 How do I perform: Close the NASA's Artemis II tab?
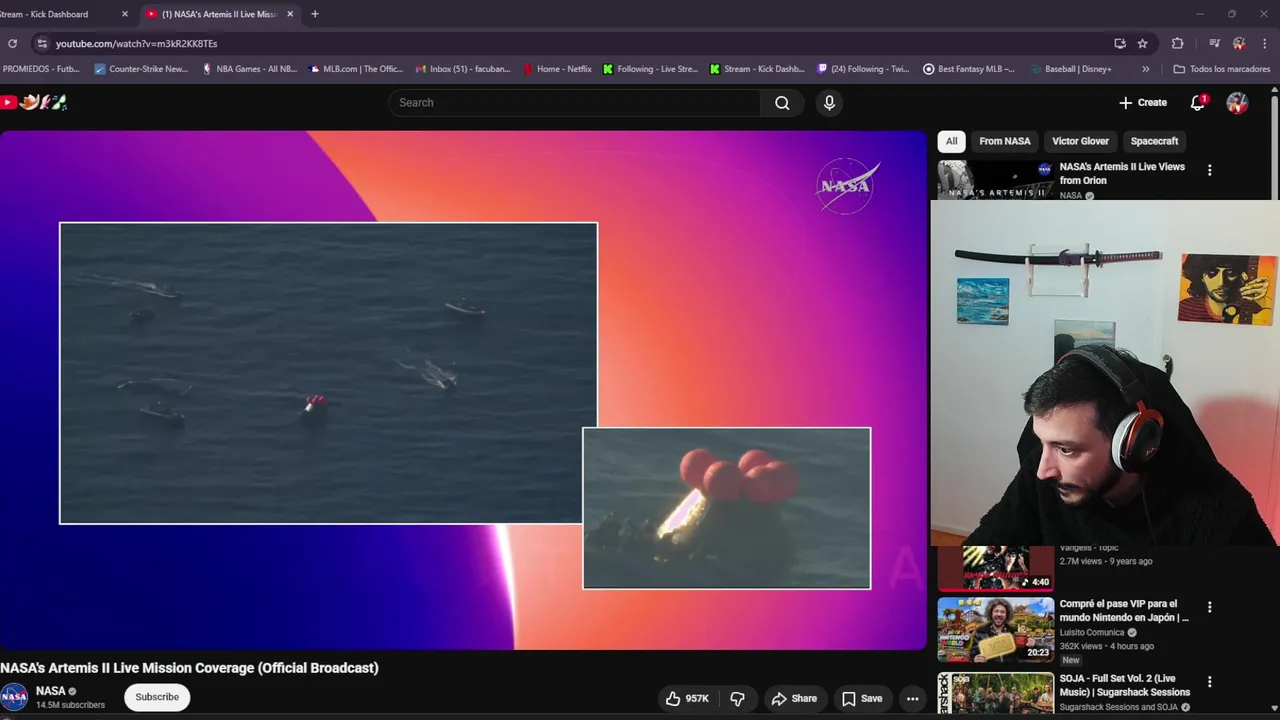point(290,14)
